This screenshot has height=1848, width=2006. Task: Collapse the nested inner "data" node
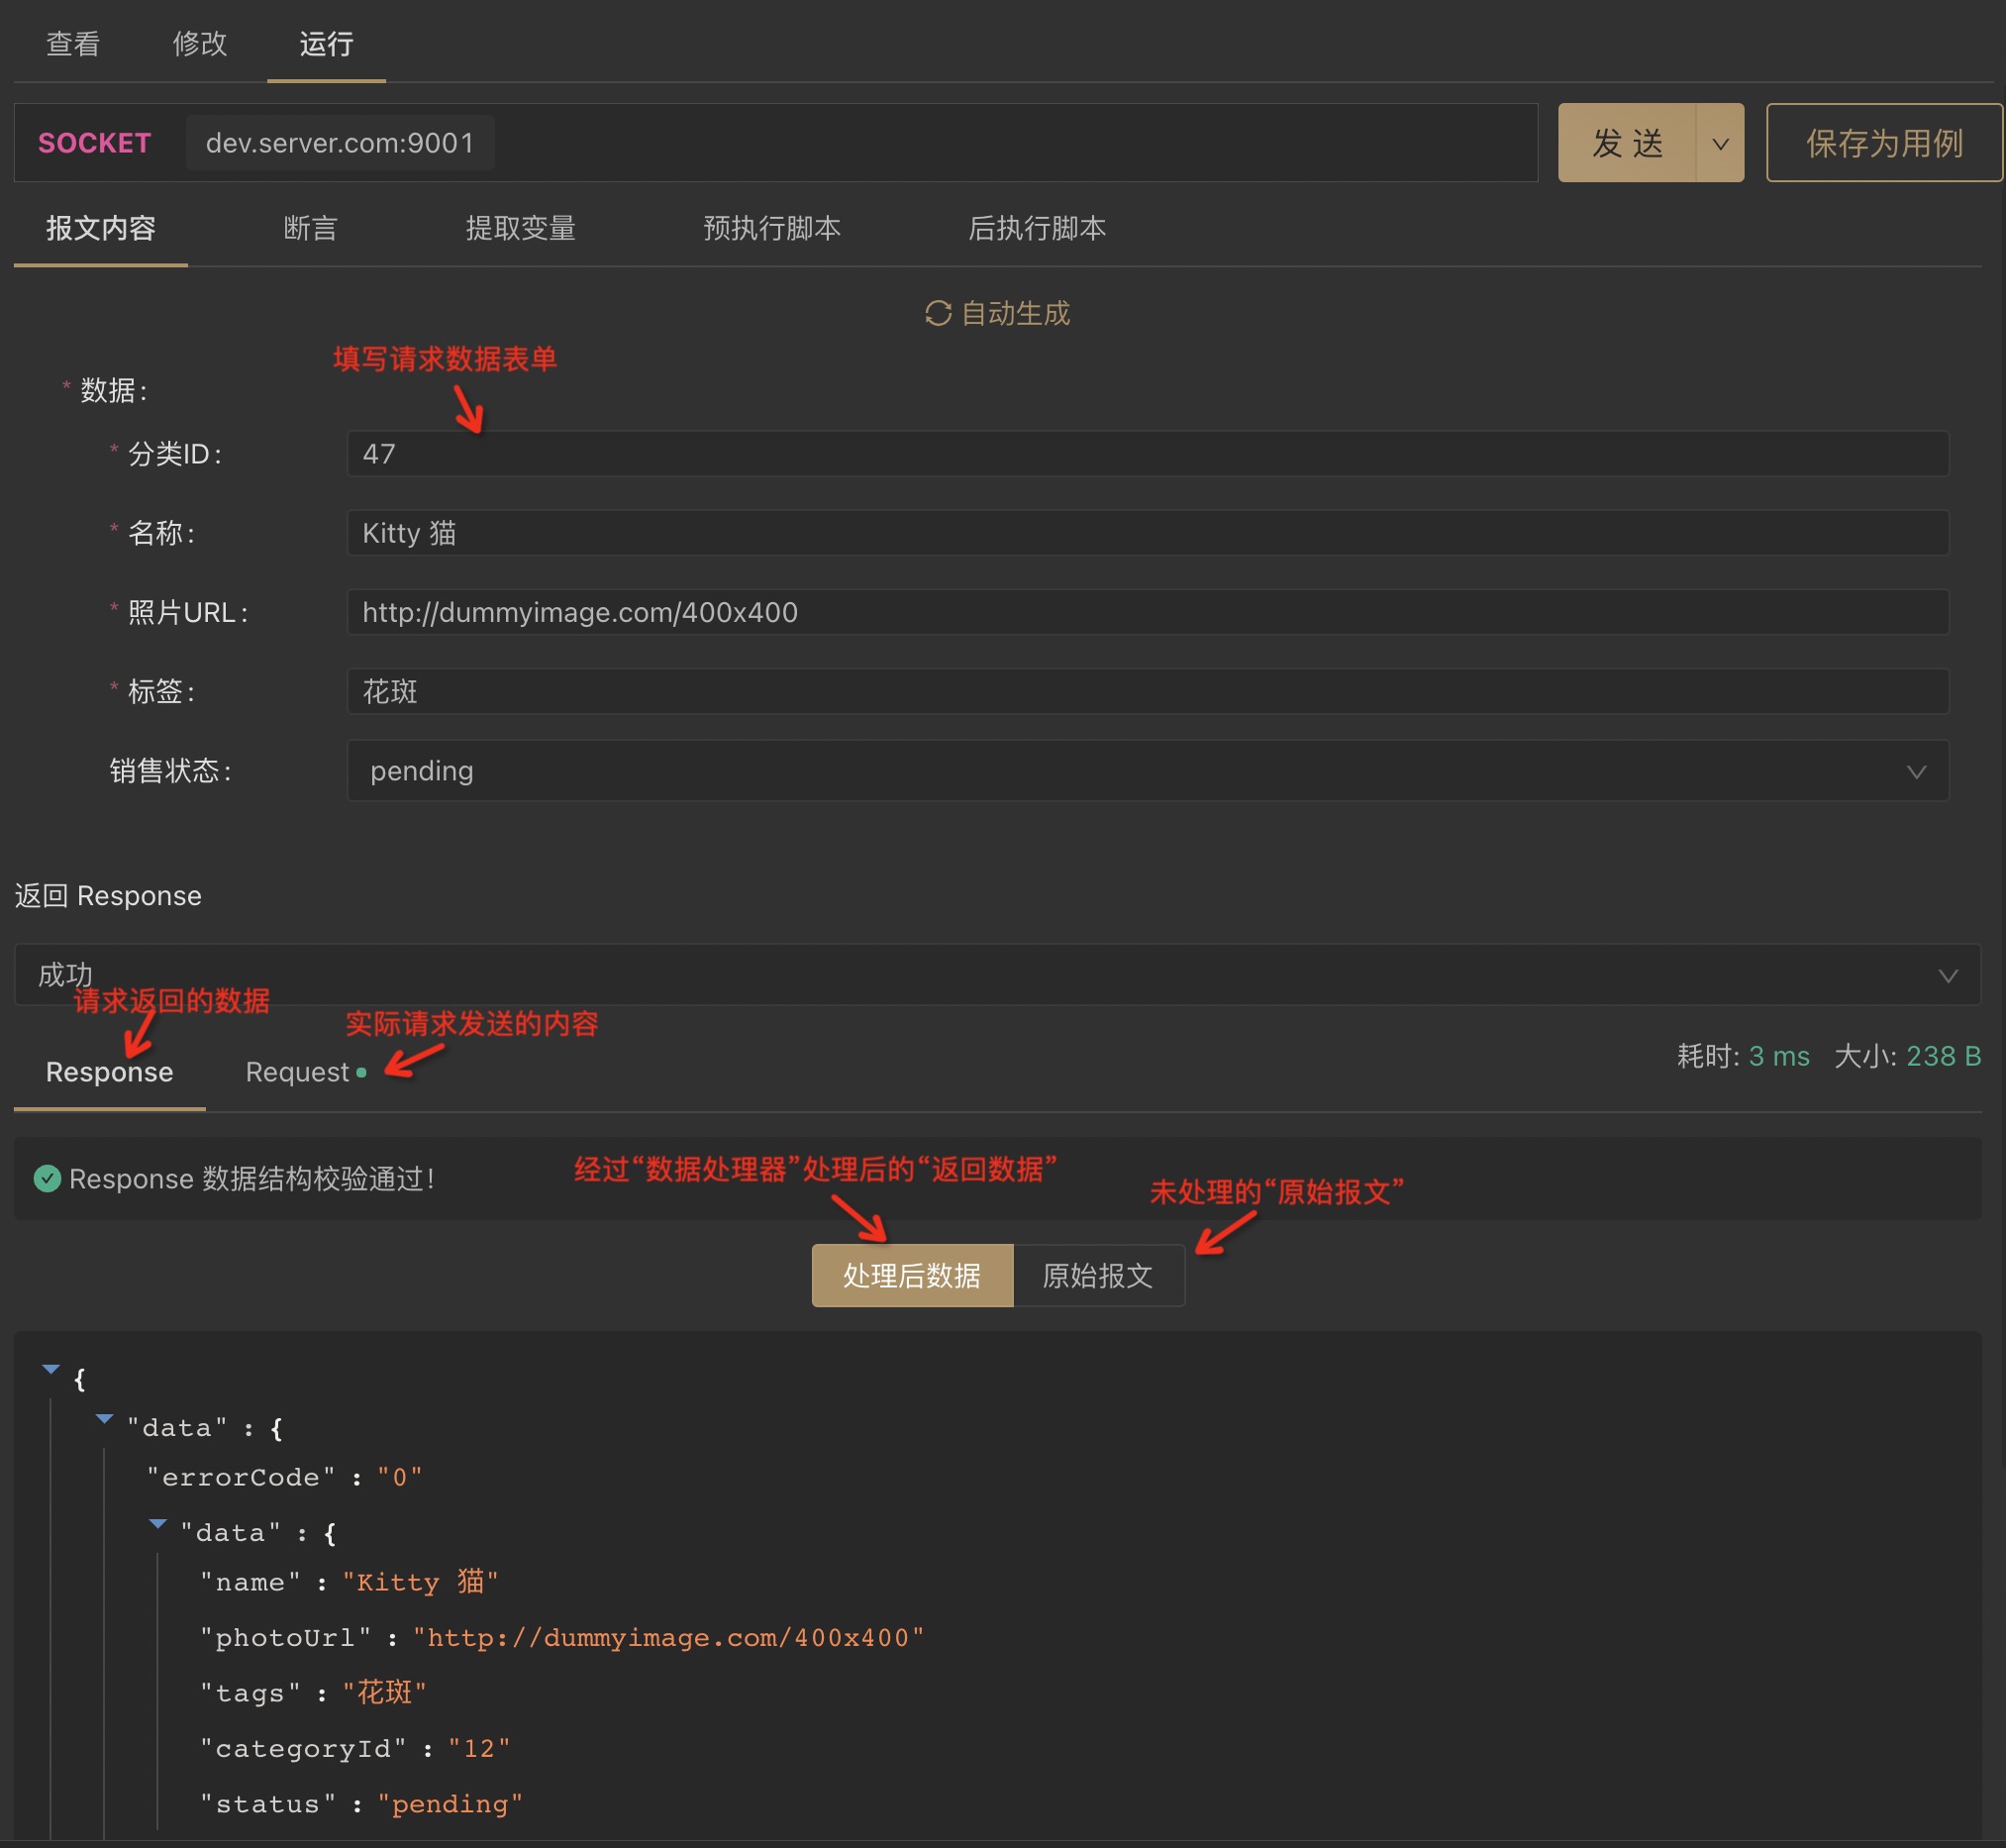[157, 1524]
